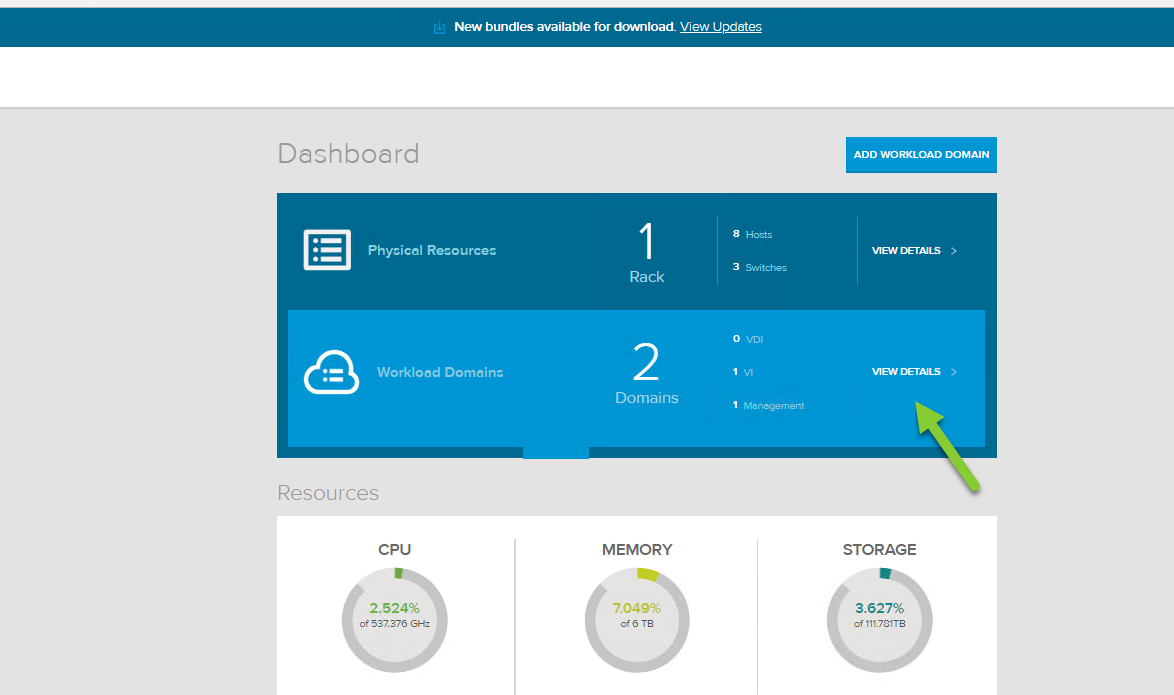The height and width of the screenshot is (695, 1174).
Task: Select the 1 VI domain entry
Action: pyautogui.click(x=744, y=372)
